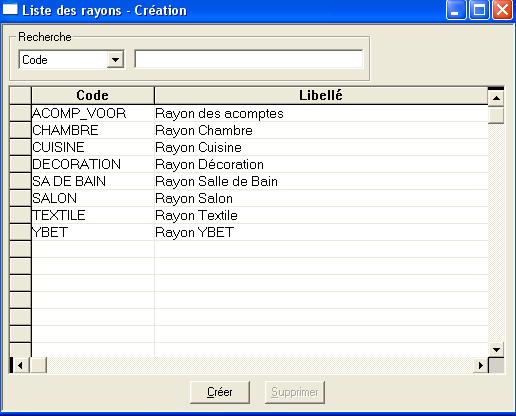516x416 pixels.
Task: Select the ACOMP_VOOR row
Action: [x=260, y=113]
